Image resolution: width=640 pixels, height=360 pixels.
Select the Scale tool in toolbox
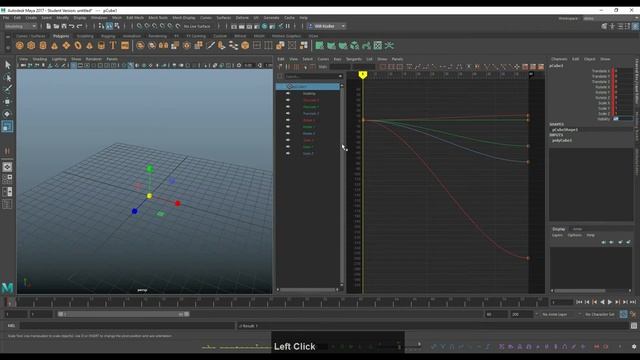[7, 127]
